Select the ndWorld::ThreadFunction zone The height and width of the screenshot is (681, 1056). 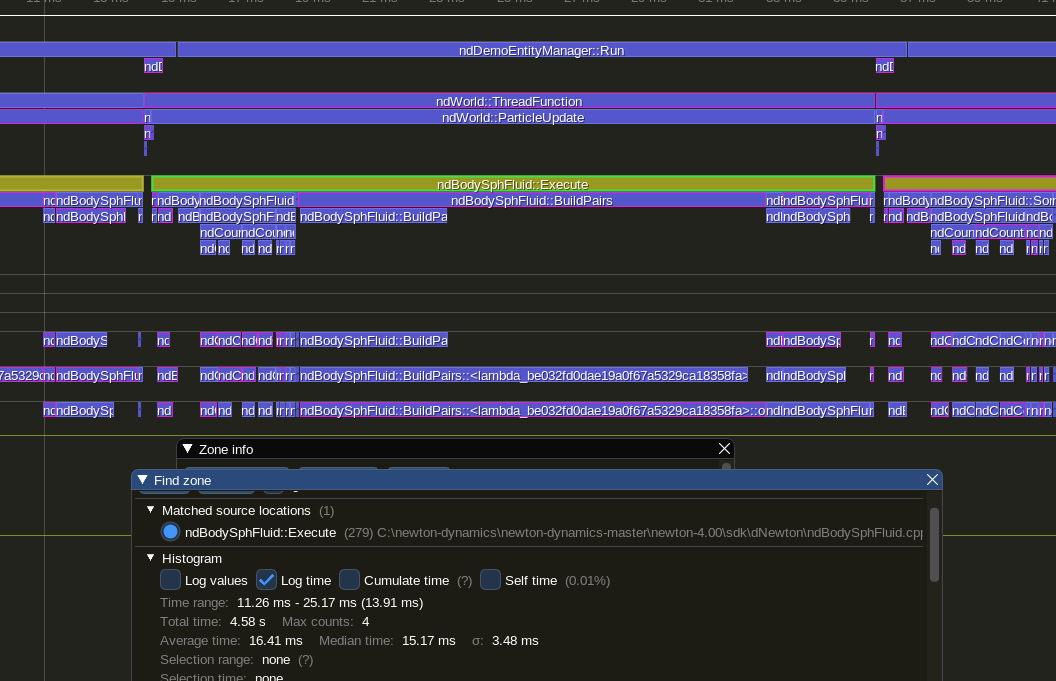pos(509,101)
